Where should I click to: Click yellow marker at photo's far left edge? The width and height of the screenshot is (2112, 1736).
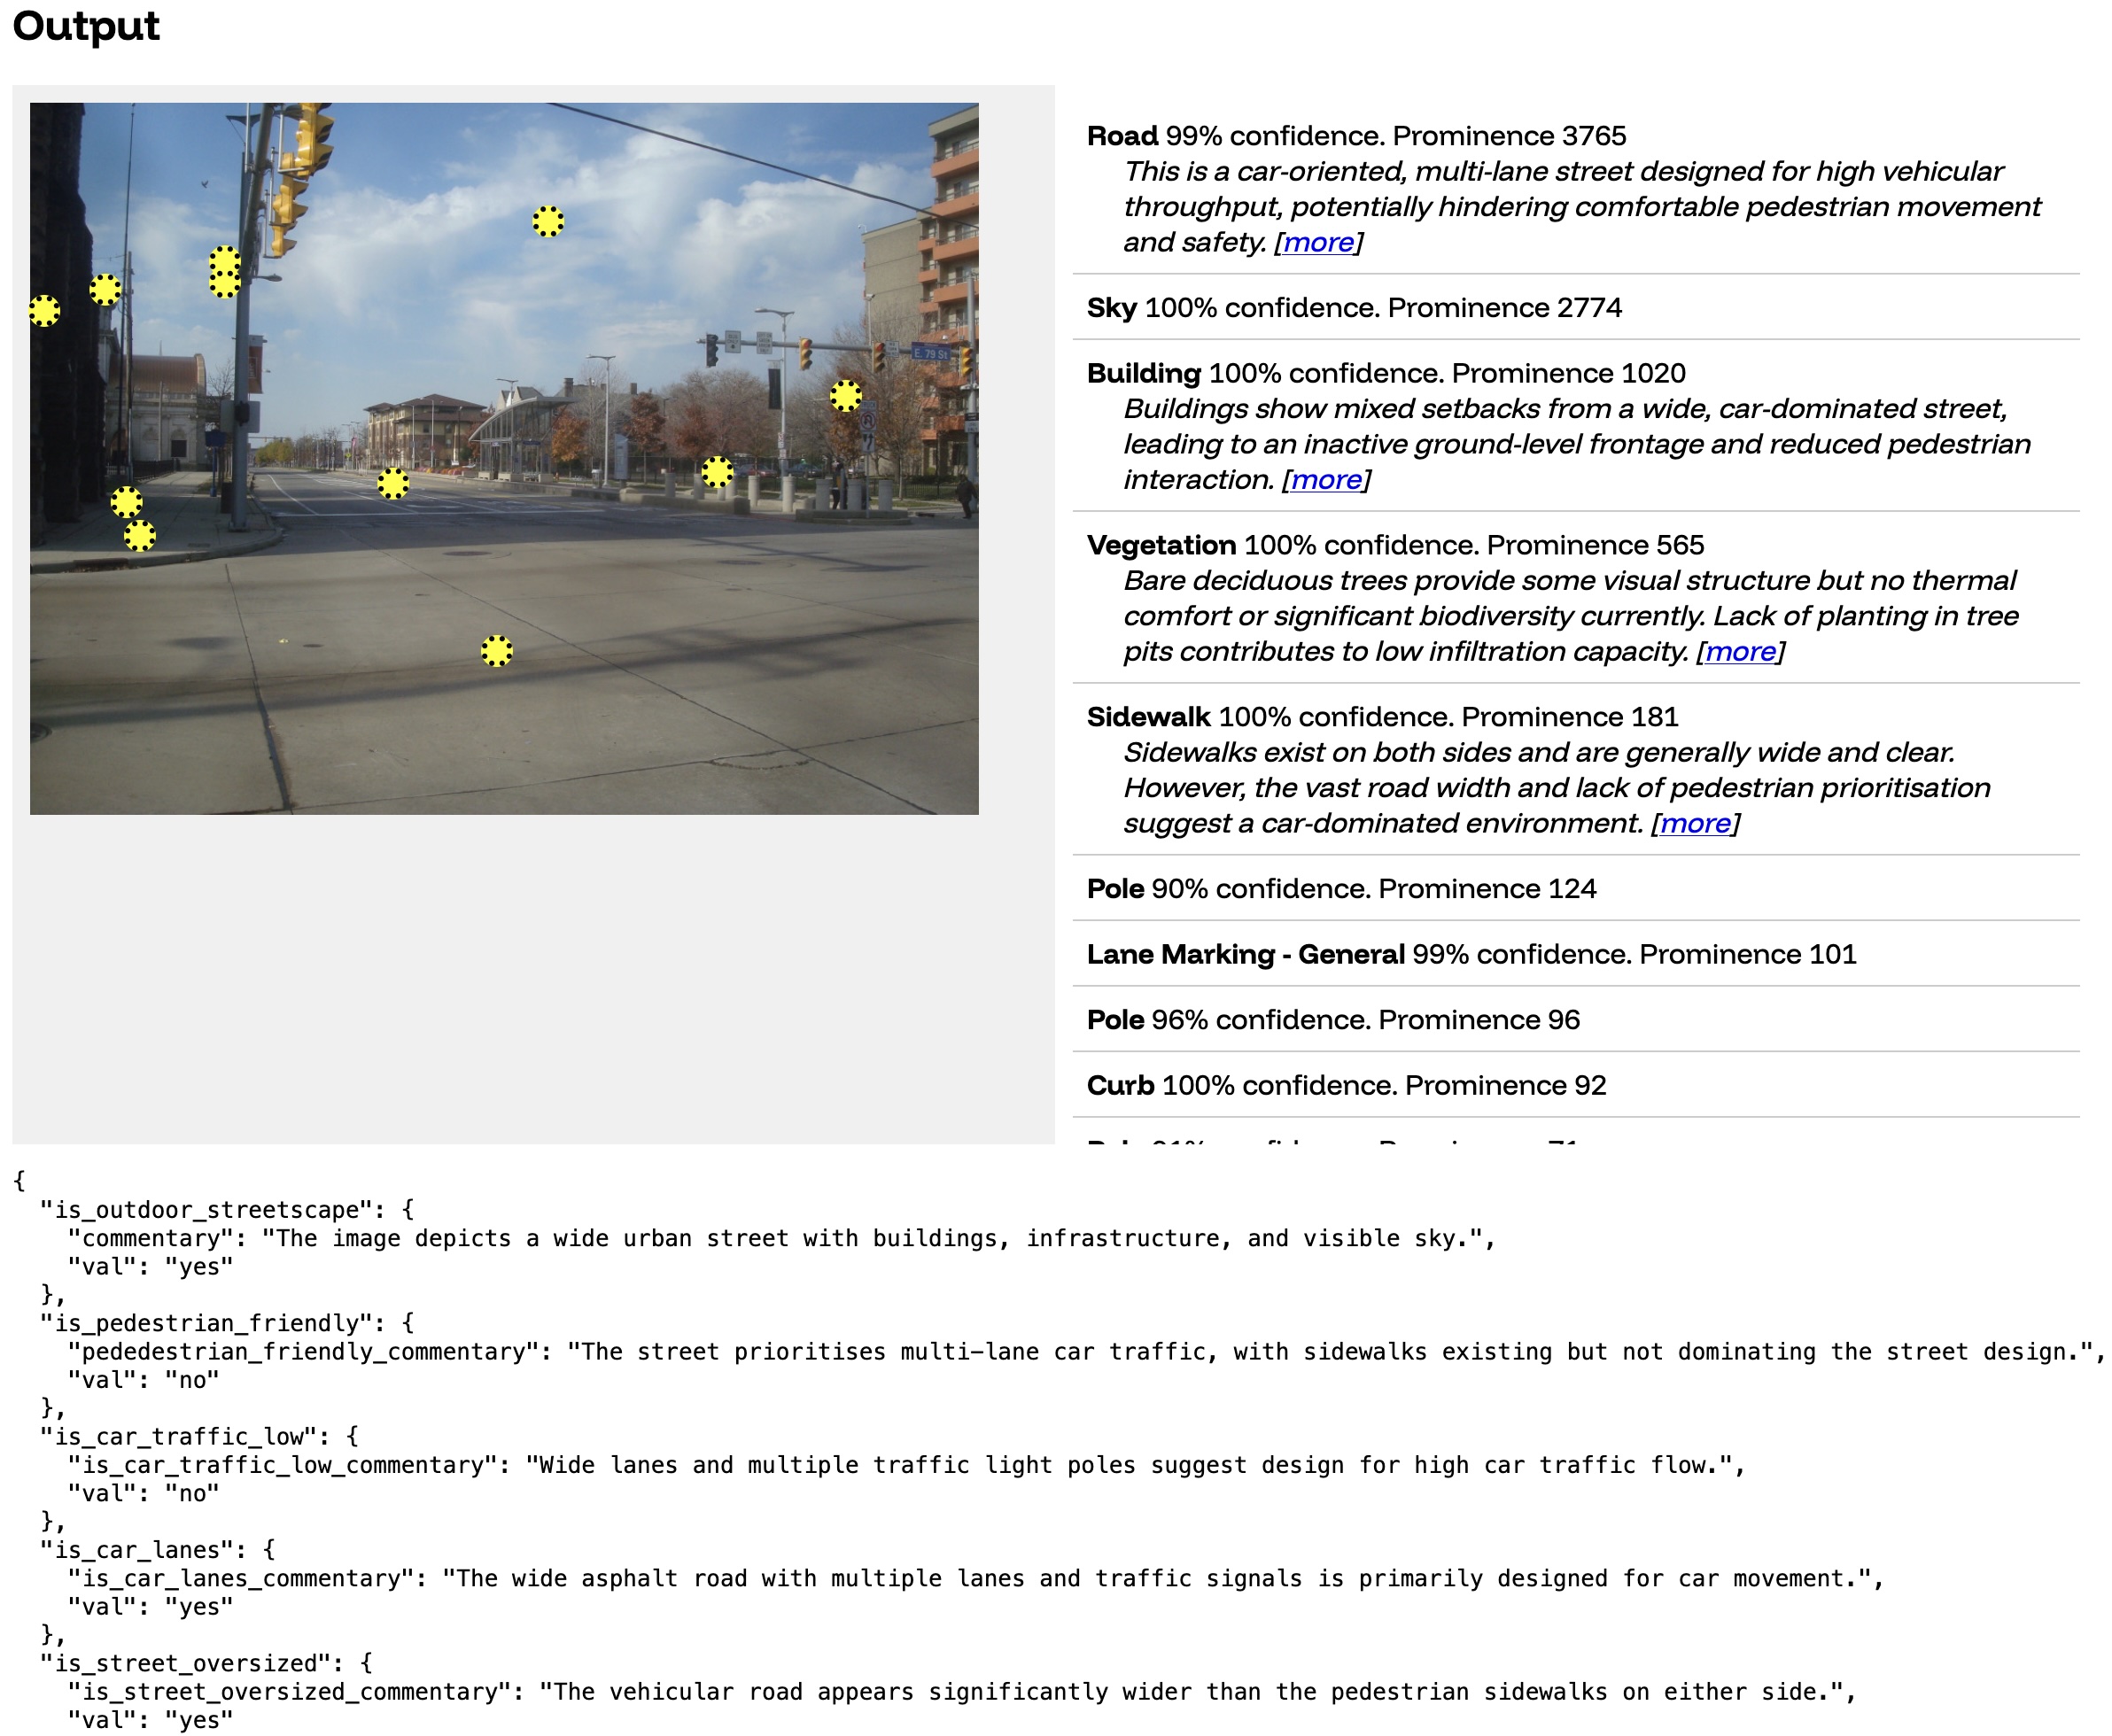[44, 311]
